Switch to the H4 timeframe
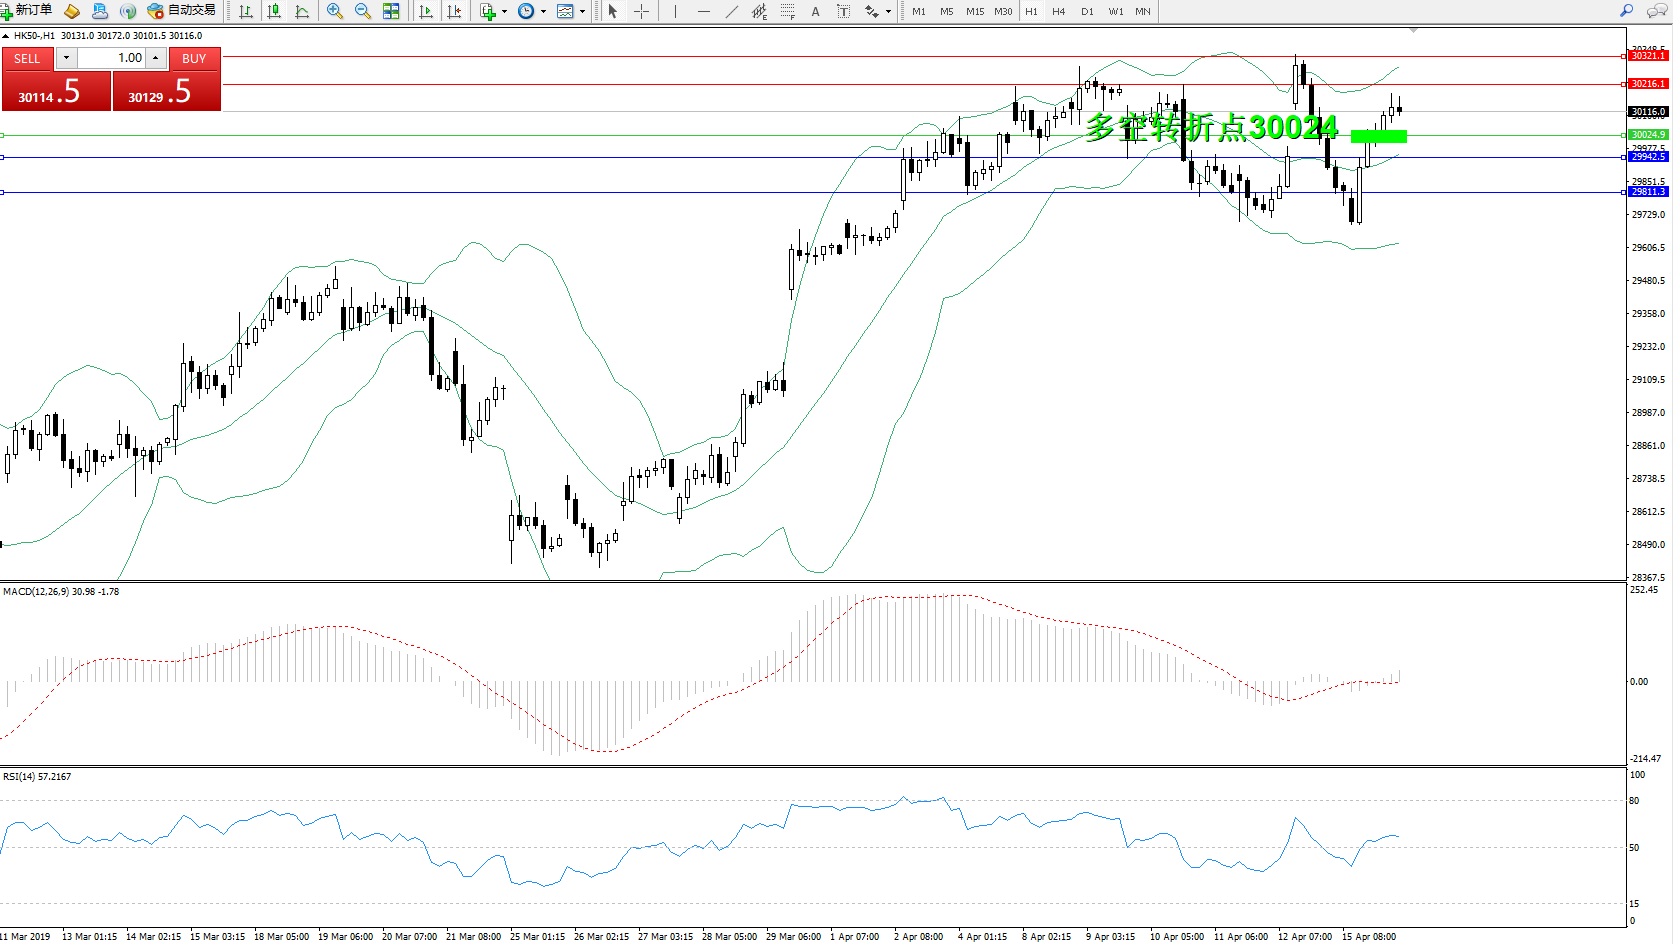Image resolution: width=1673 pixels, height=944 pixels. pyautogui.click(x=1058, y=12)
